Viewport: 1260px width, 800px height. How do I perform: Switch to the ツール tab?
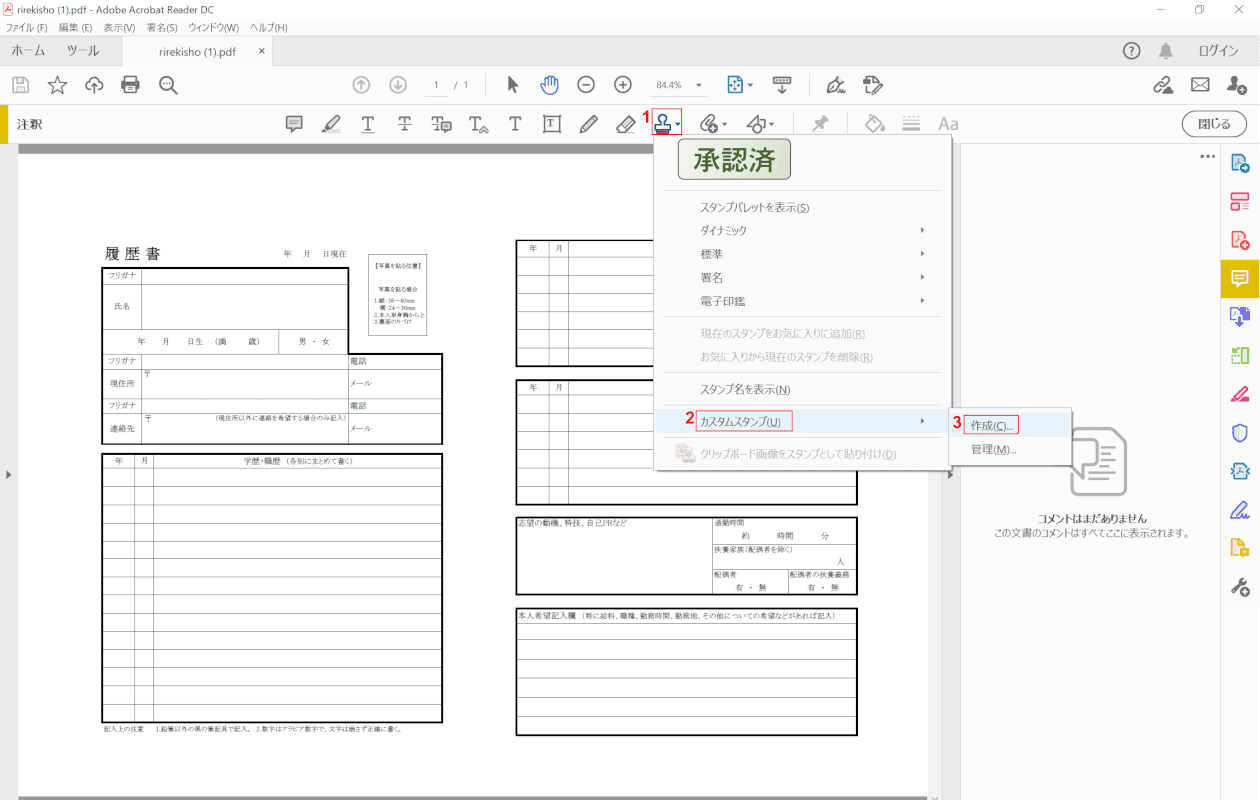pos(83,51)
